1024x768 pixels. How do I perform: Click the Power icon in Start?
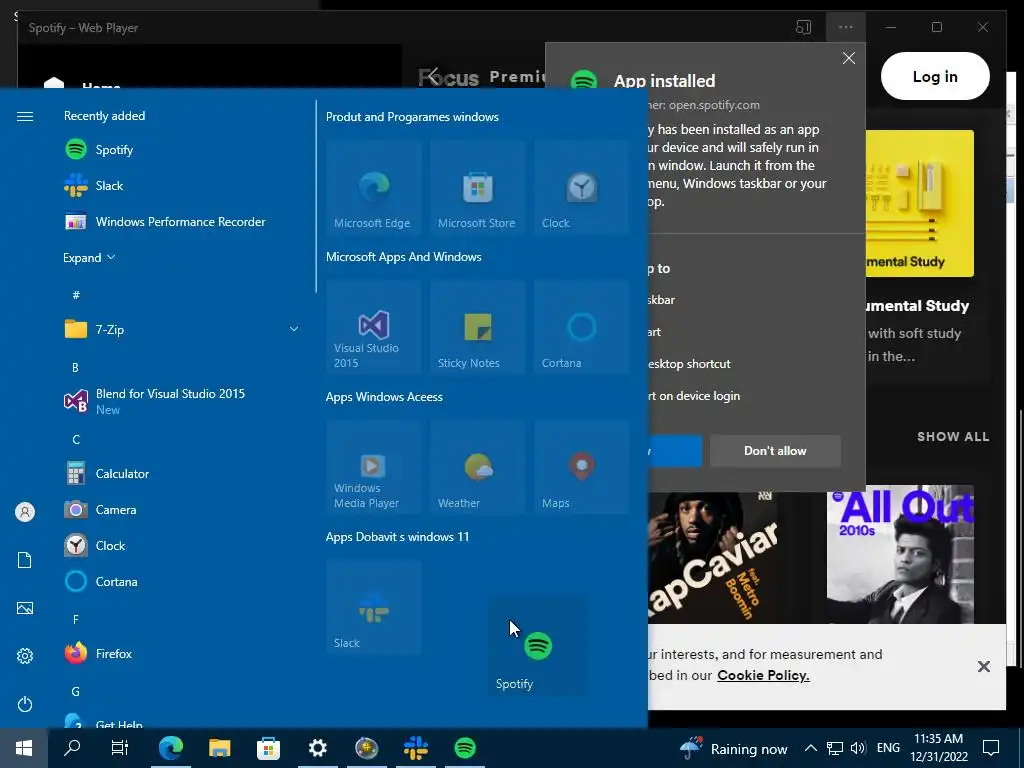25,704
